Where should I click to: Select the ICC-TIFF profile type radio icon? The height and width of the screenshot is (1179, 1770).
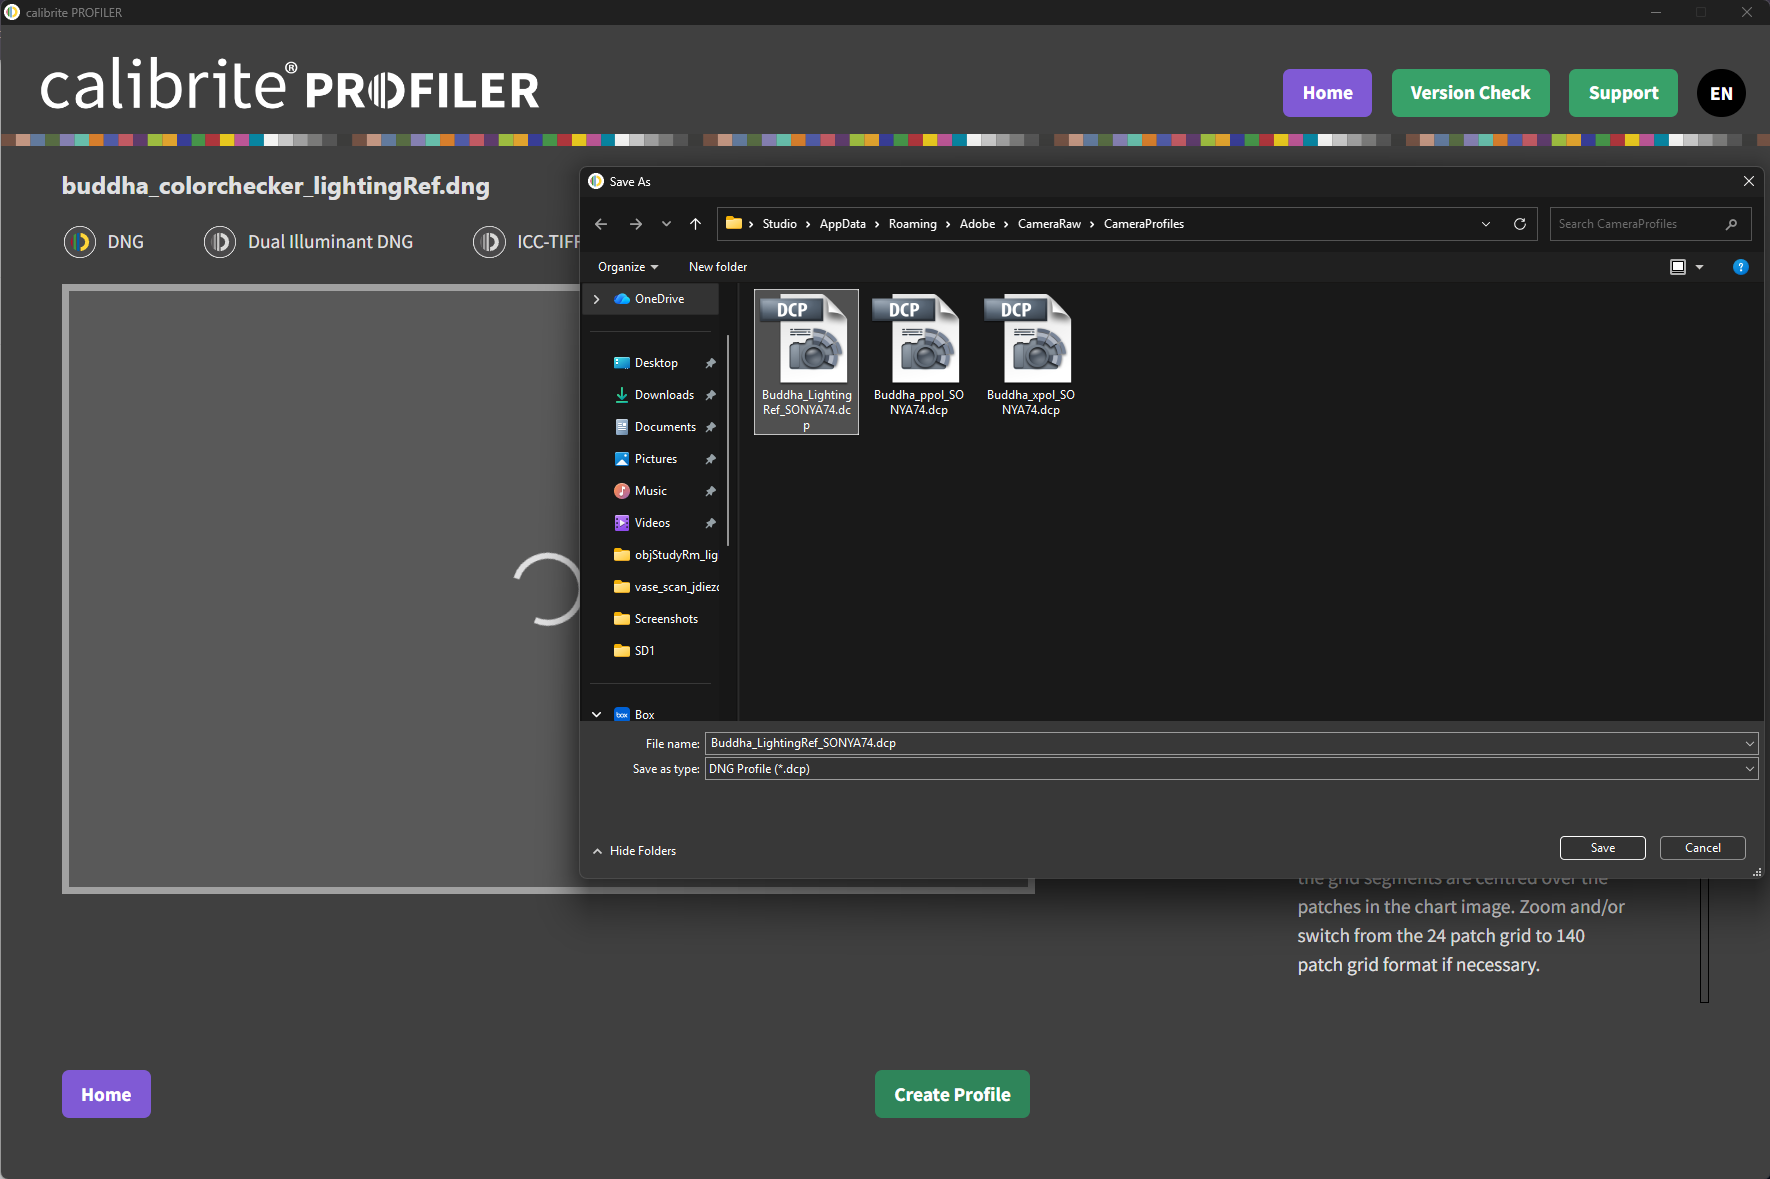pyautogui.click(x=489, y=242)
